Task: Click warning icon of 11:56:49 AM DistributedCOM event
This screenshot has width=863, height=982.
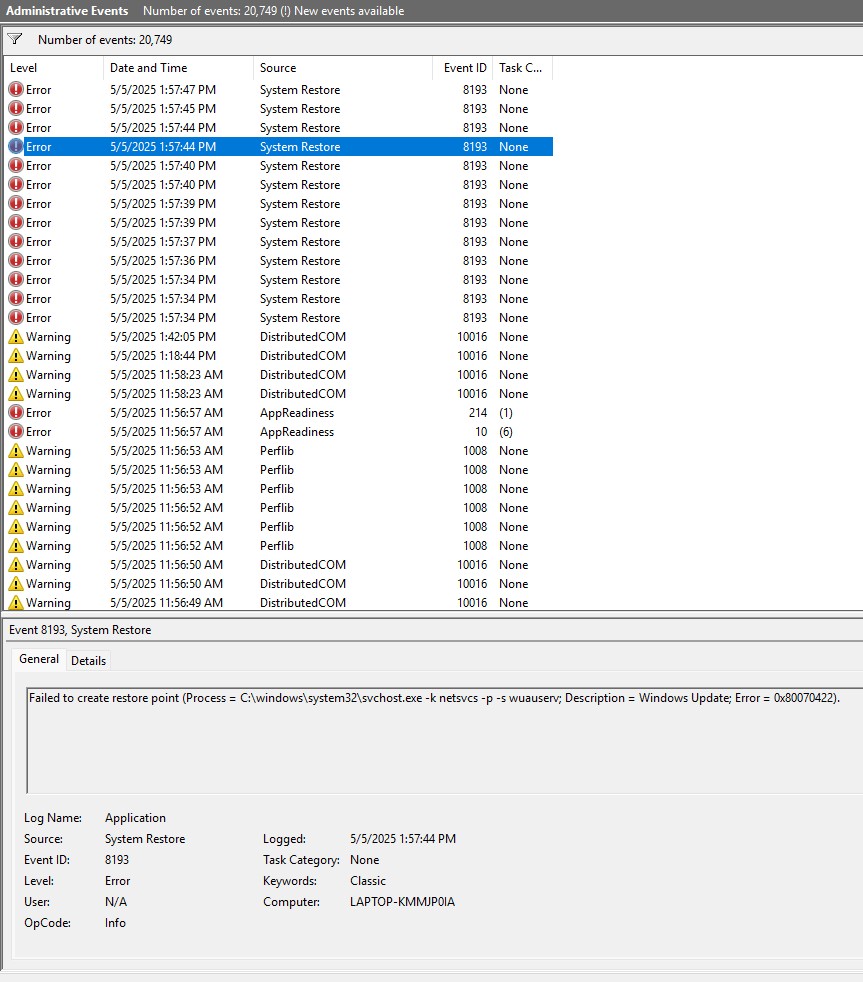Action: click(16, 602)
